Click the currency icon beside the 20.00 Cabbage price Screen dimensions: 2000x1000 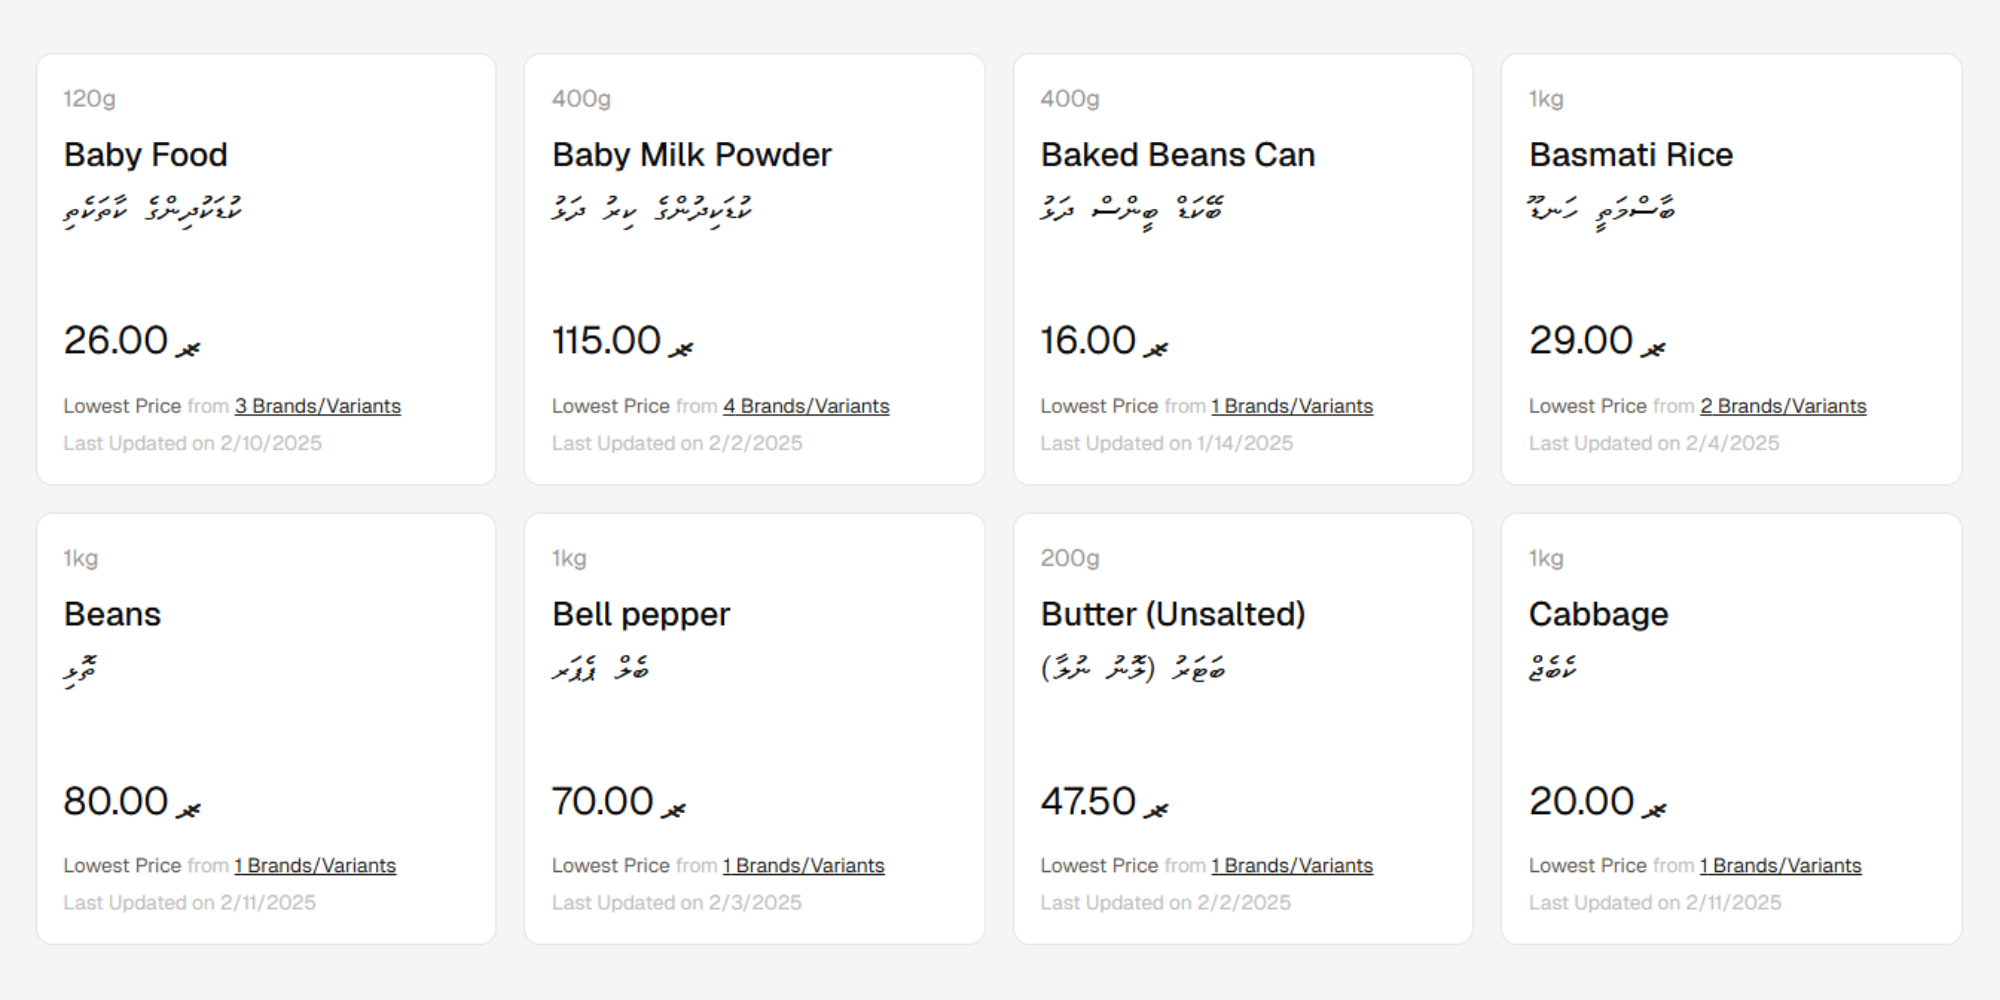click(1655, 809)
